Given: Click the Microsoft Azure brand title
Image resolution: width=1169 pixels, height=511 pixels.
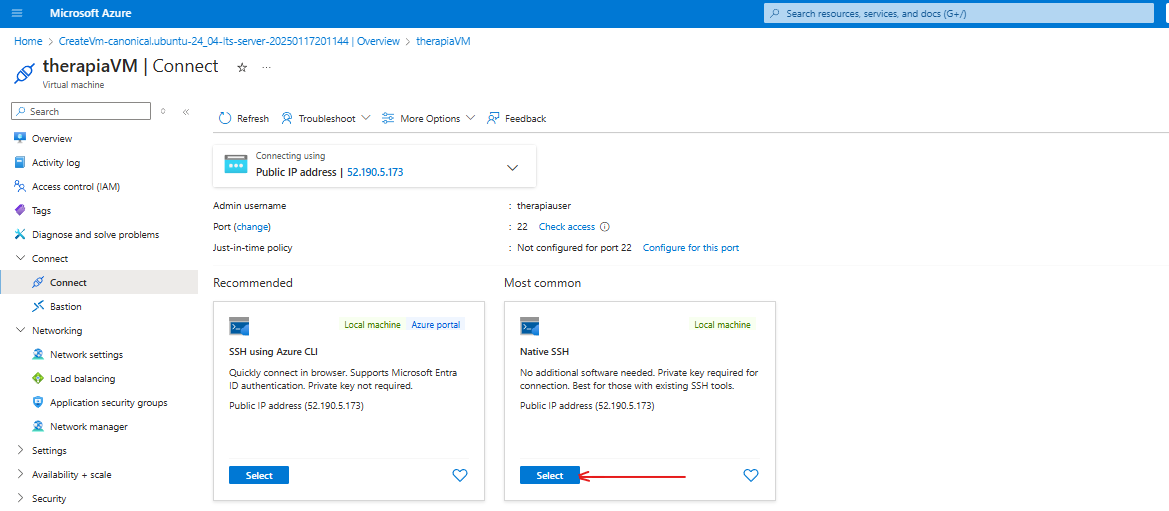Looking at the screenshot, I should tap(90, 13).
